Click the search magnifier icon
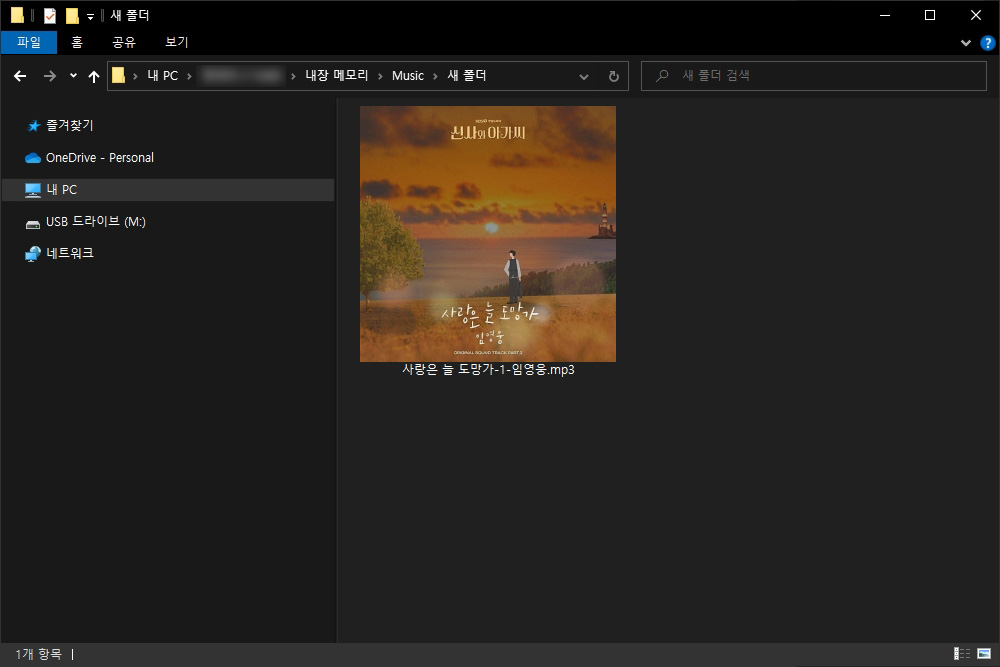 (x=662, y=75)
